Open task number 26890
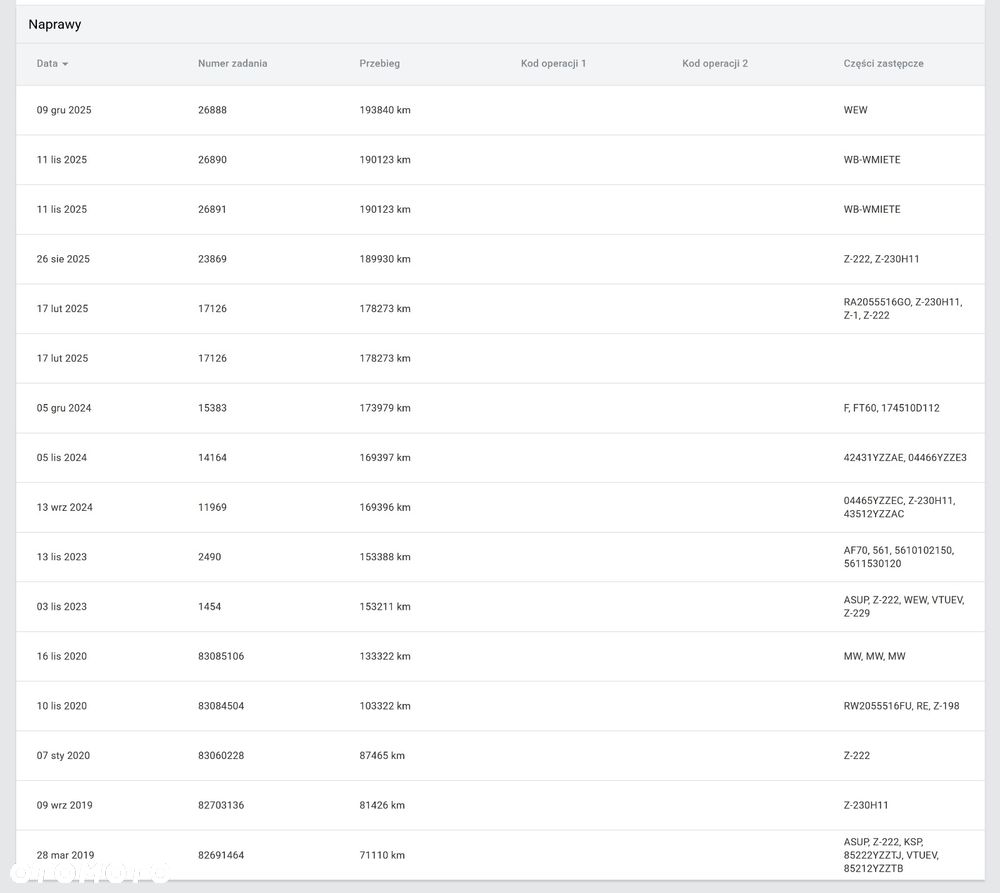Screen dimensions: 1000x893 point(212,159)
